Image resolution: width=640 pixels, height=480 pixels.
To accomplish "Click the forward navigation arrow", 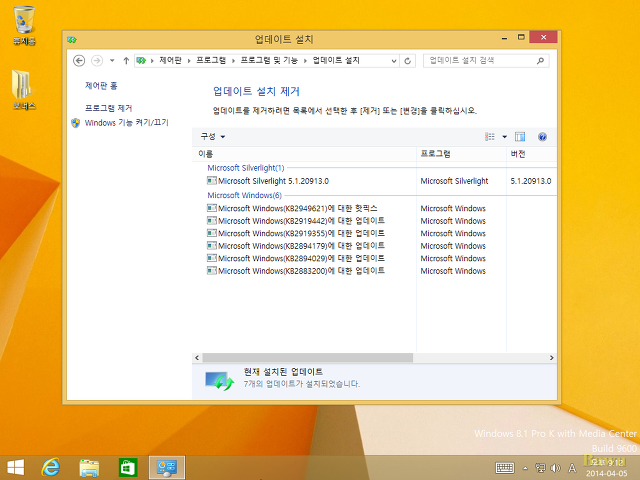I will tap(97, 61).
